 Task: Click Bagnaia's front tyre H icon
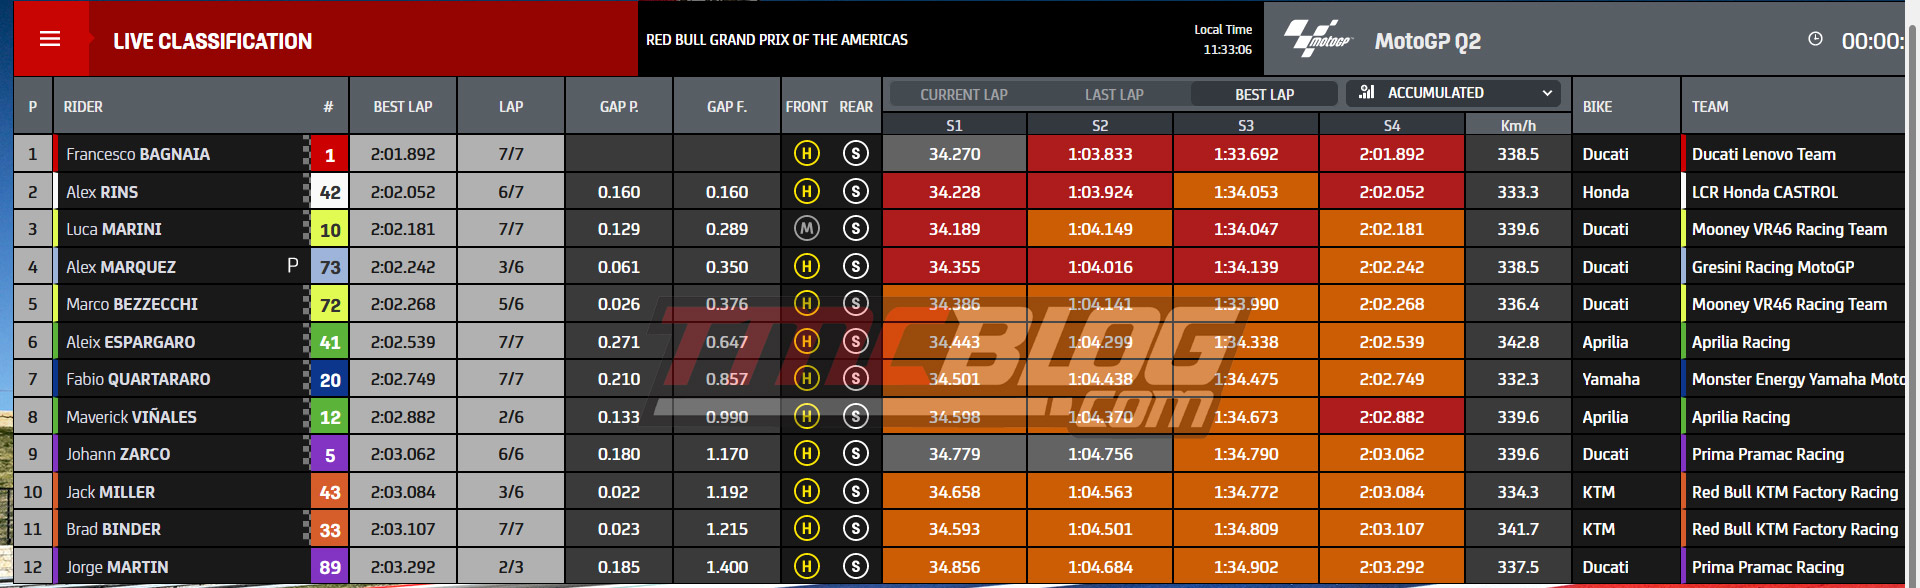coord(807,154)
